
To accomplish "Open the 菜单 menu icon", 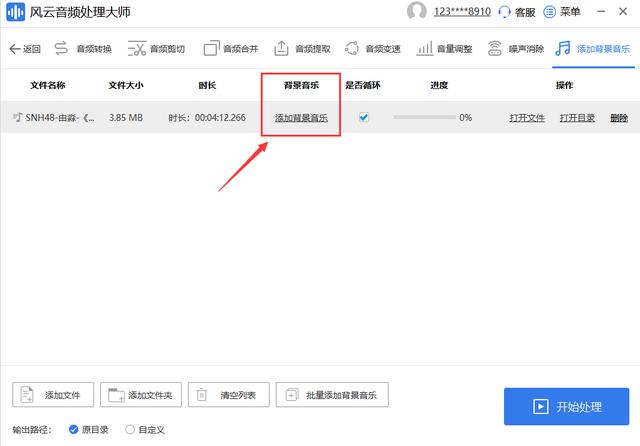I will (x=549, y=12).
